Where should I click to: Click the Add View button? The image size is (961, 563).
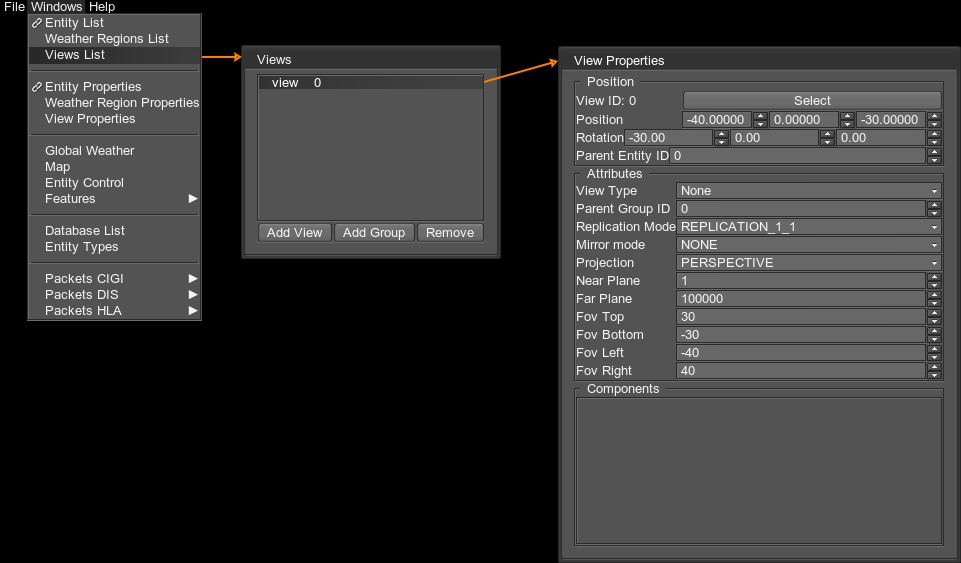point(295,233)
